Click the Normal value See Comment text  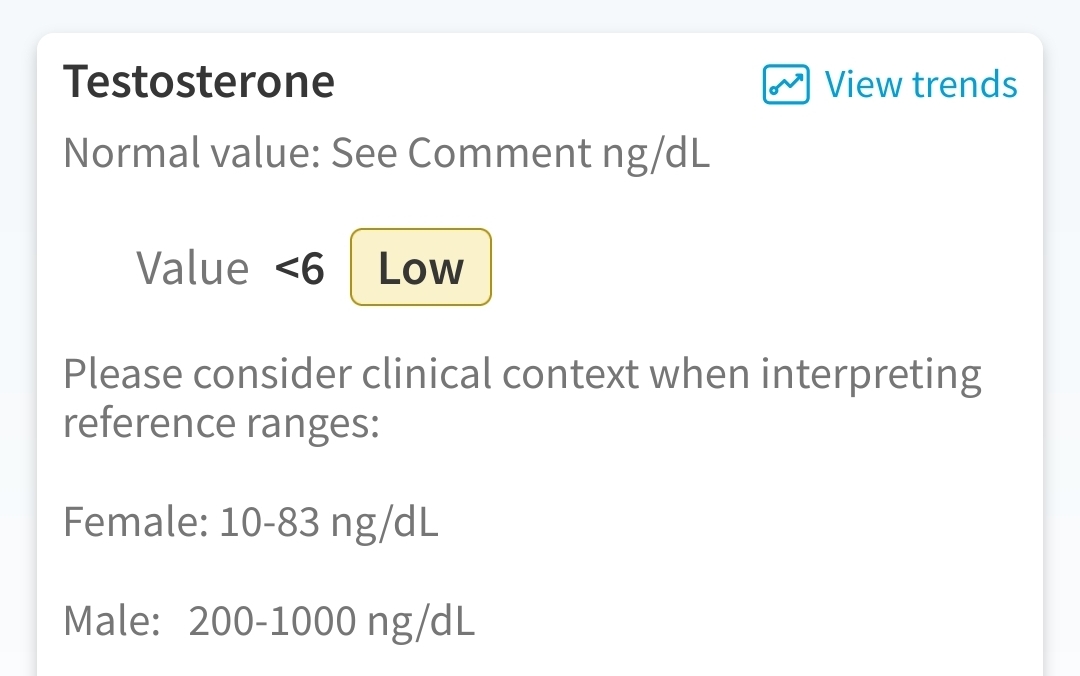386,153
